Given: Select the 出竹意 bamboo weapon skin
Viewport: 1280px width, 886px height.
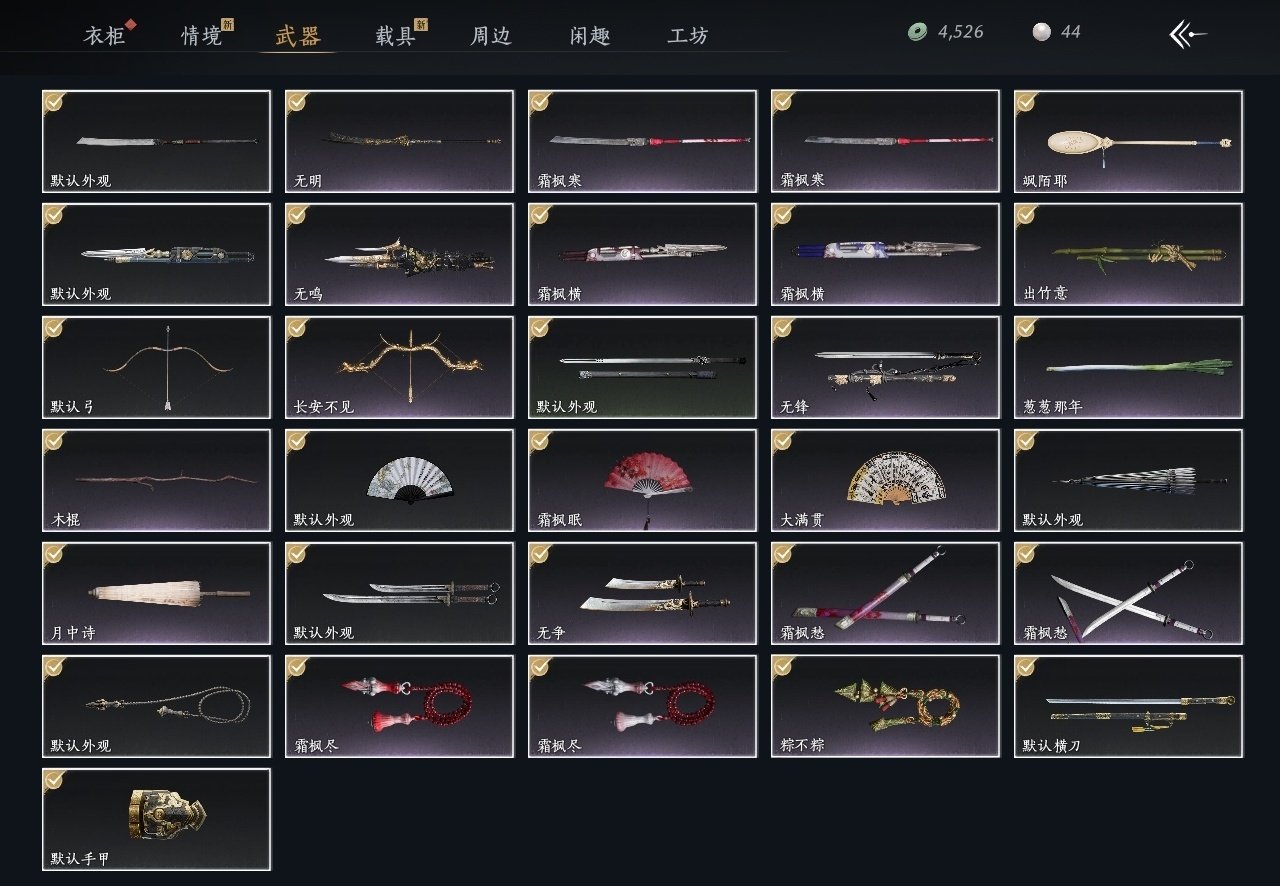Looking at the screenshot, I should 1128,254.
